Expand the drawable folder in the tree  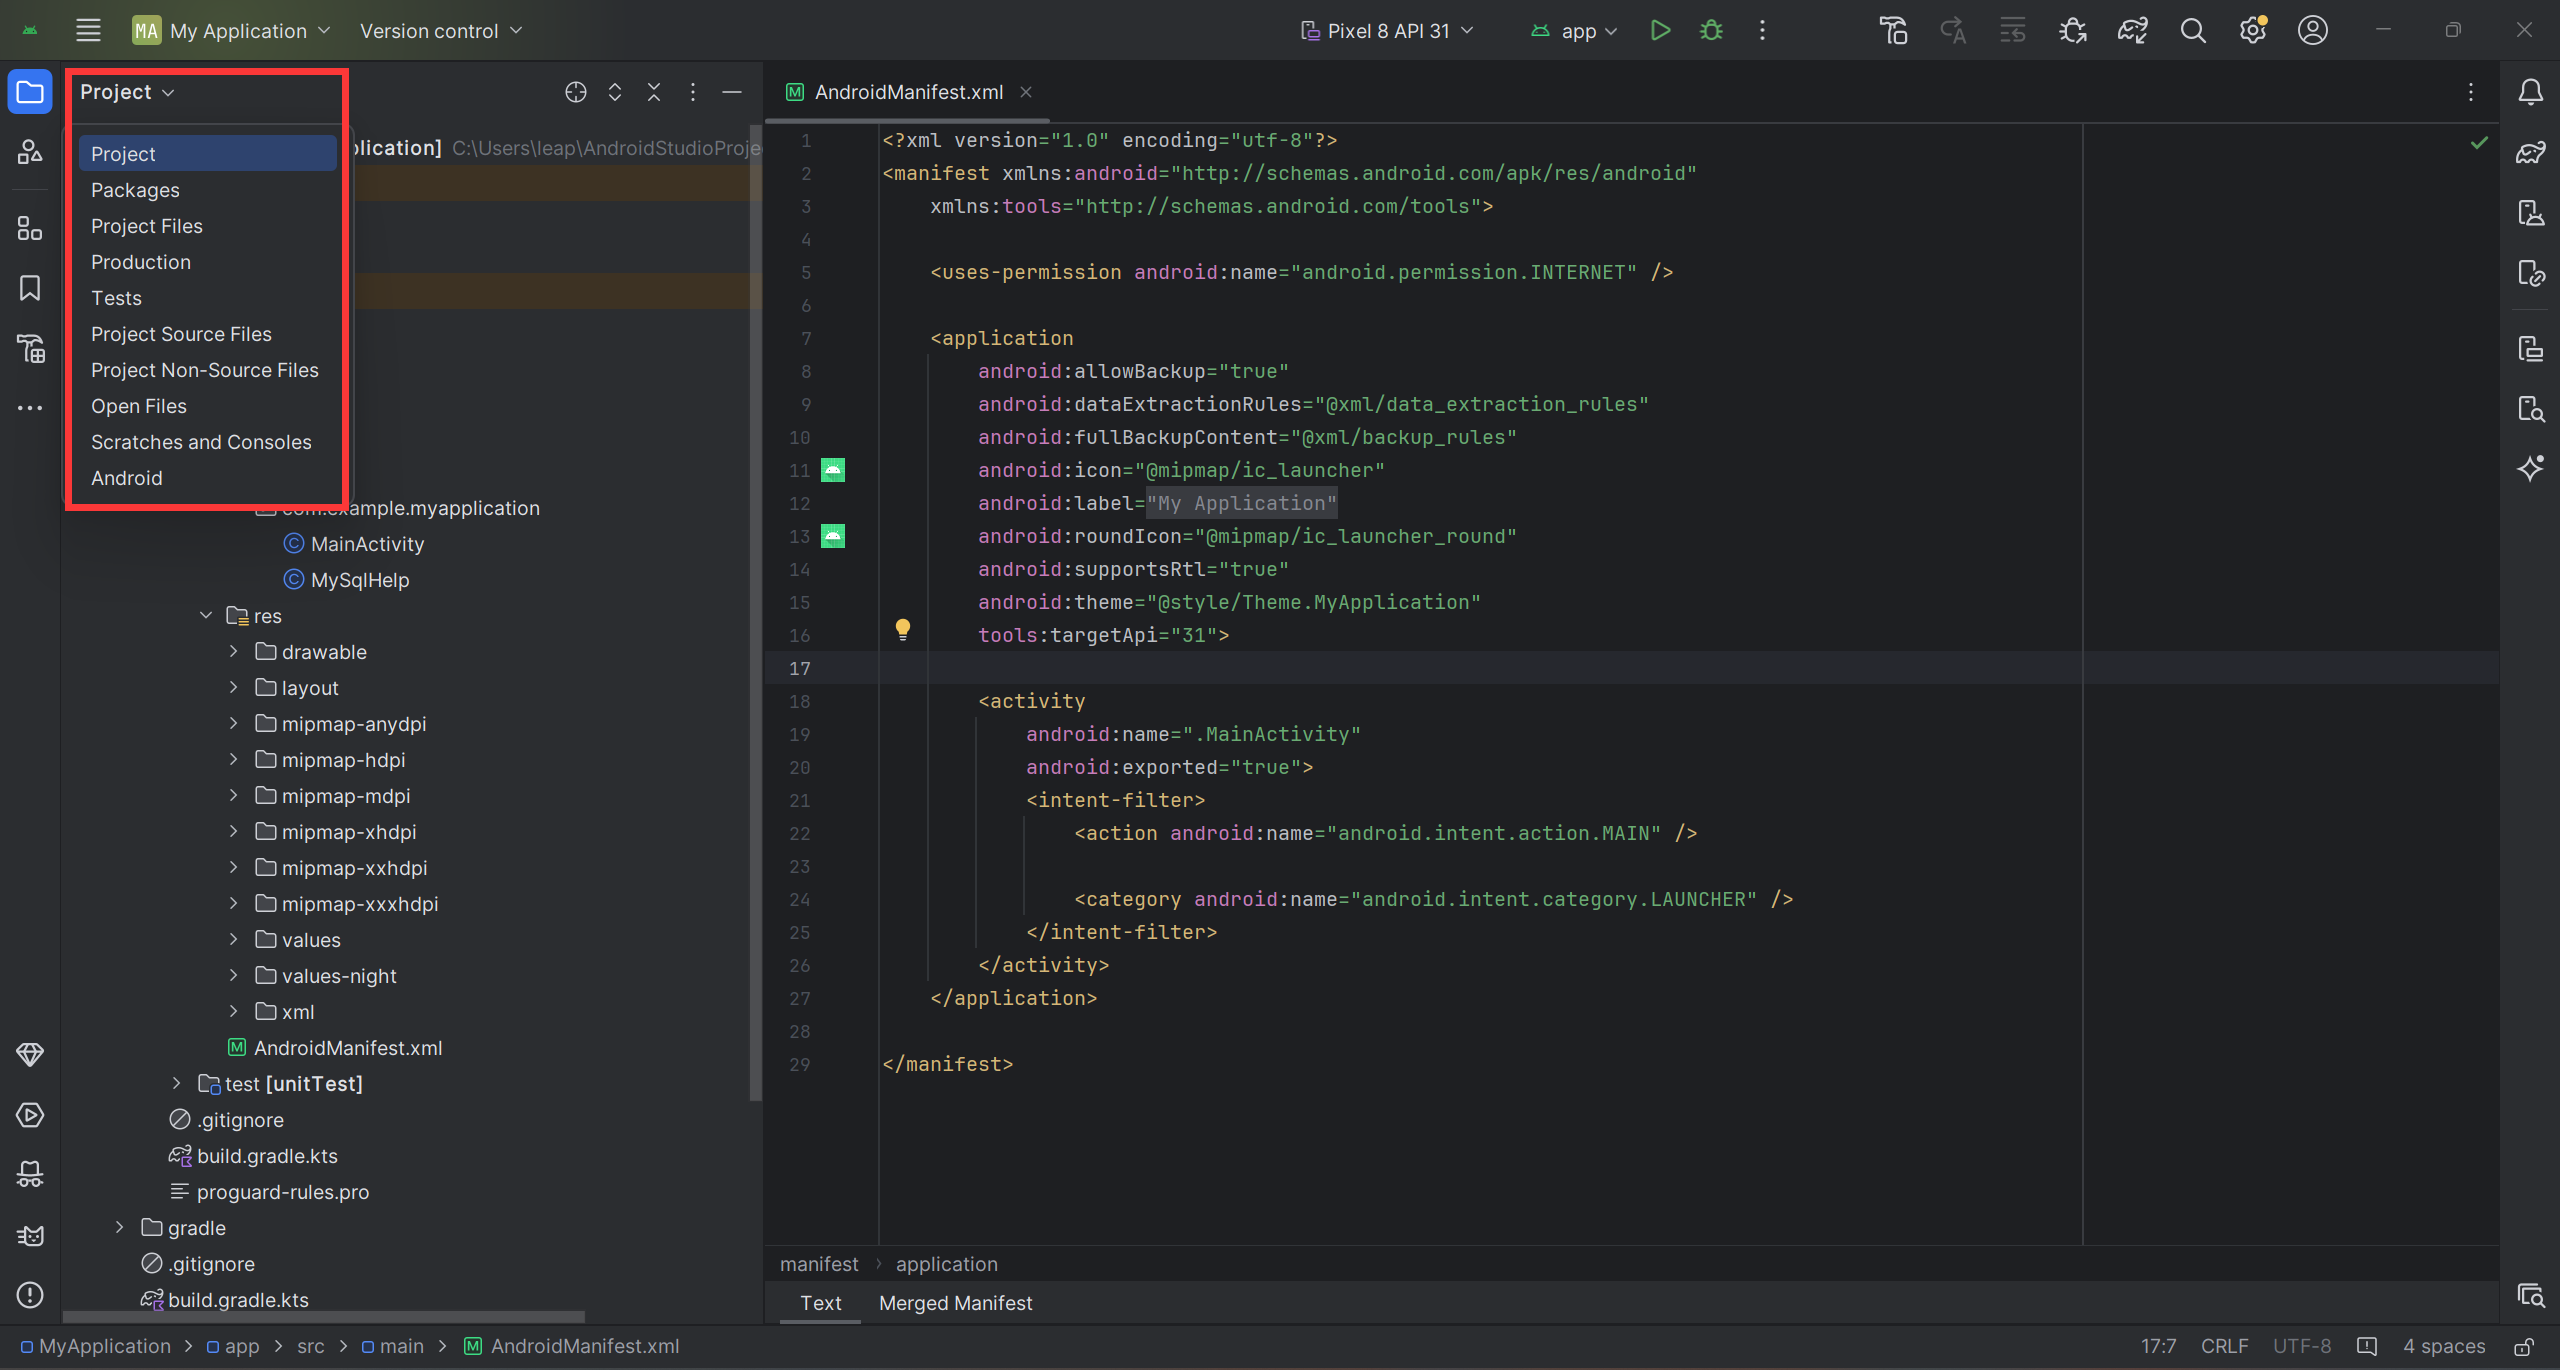point(233,652)
